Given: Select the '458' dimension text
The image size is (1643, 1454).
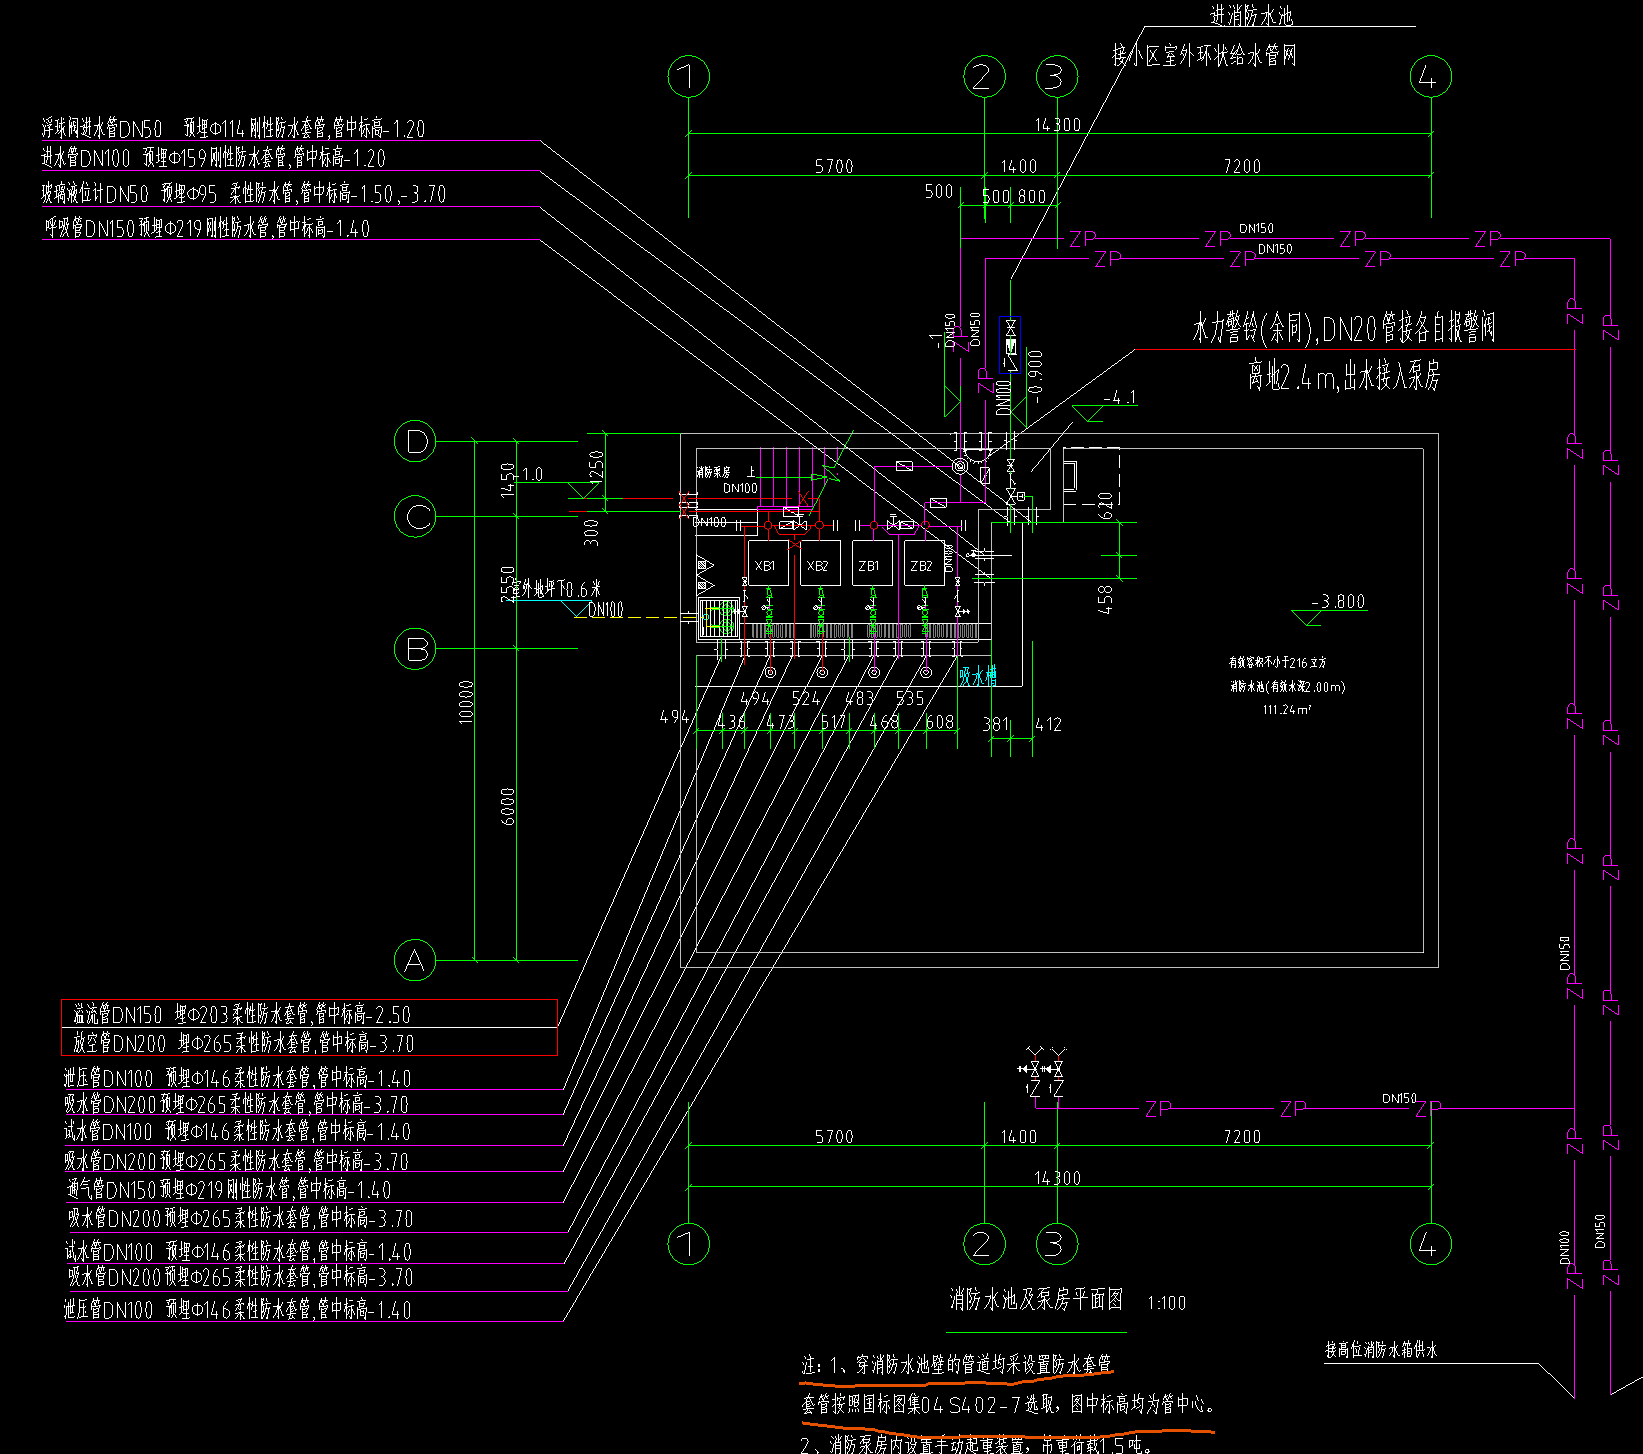Looking at the screenshot, I should pyautogui.click(x=1105, y=599).
